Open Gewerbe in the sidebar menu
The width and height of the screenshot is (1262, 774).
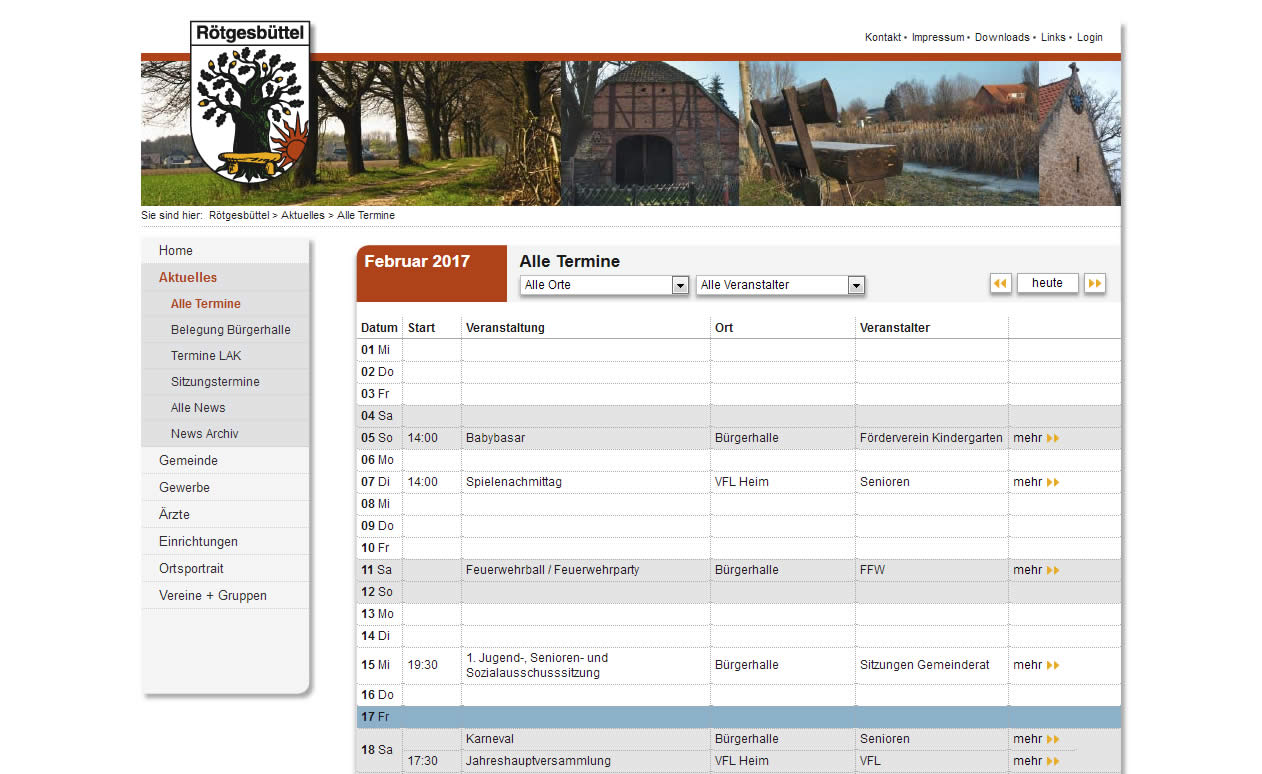pos(226,487)
